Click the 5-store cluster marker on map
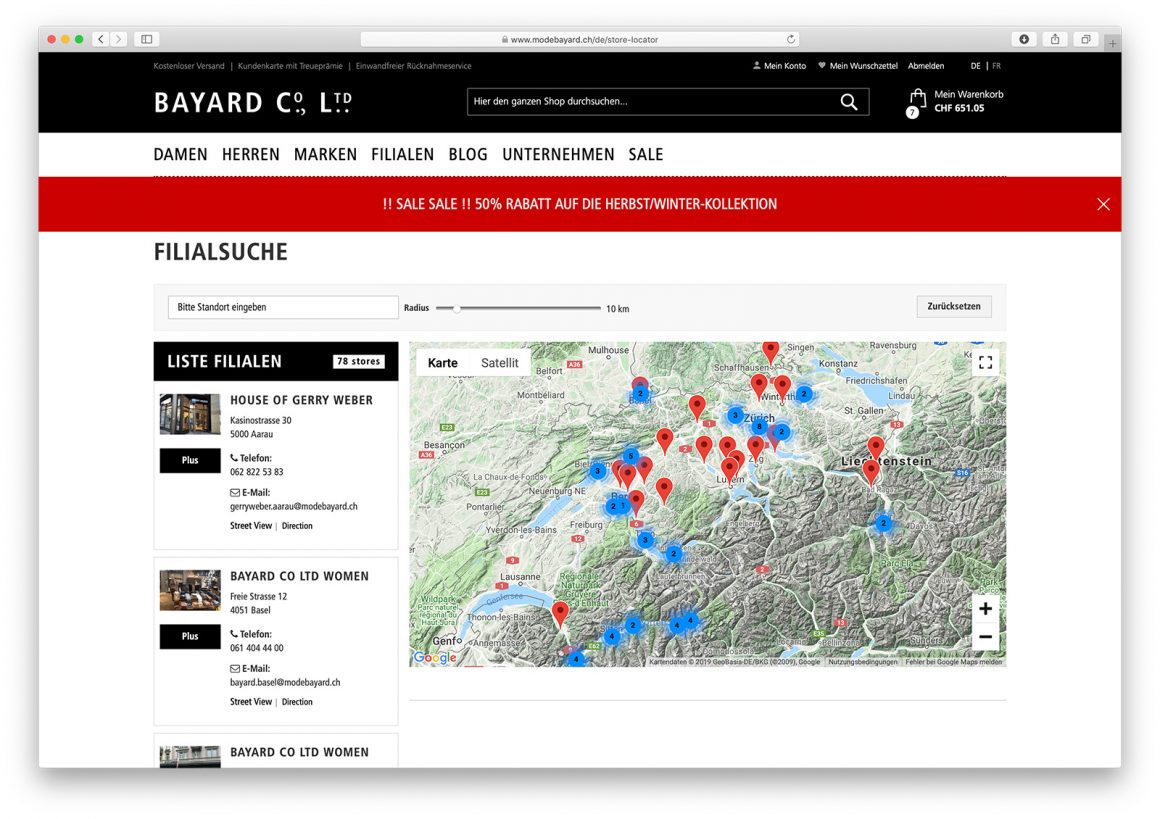Viewport: 1160px width, 819px height. point(630,456)
